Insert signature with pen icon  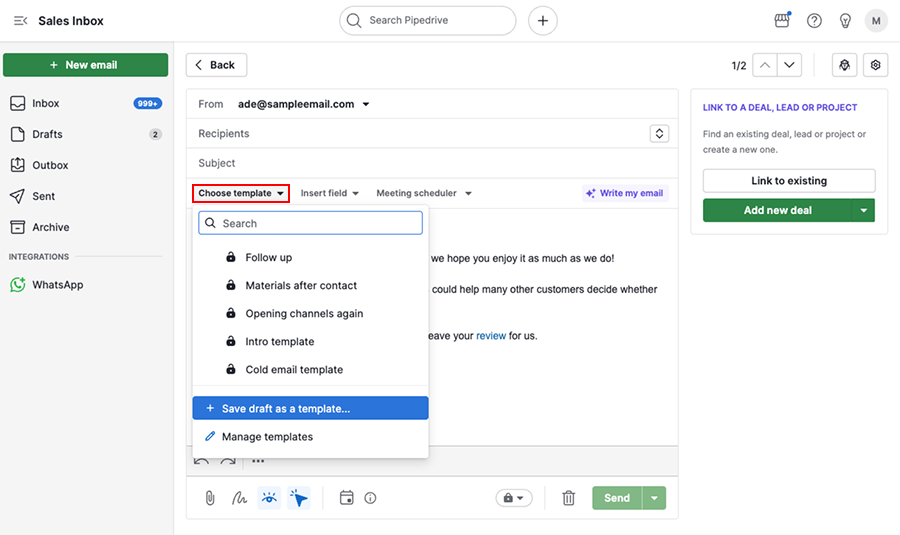pyautogui.click(x=239, y=498)
